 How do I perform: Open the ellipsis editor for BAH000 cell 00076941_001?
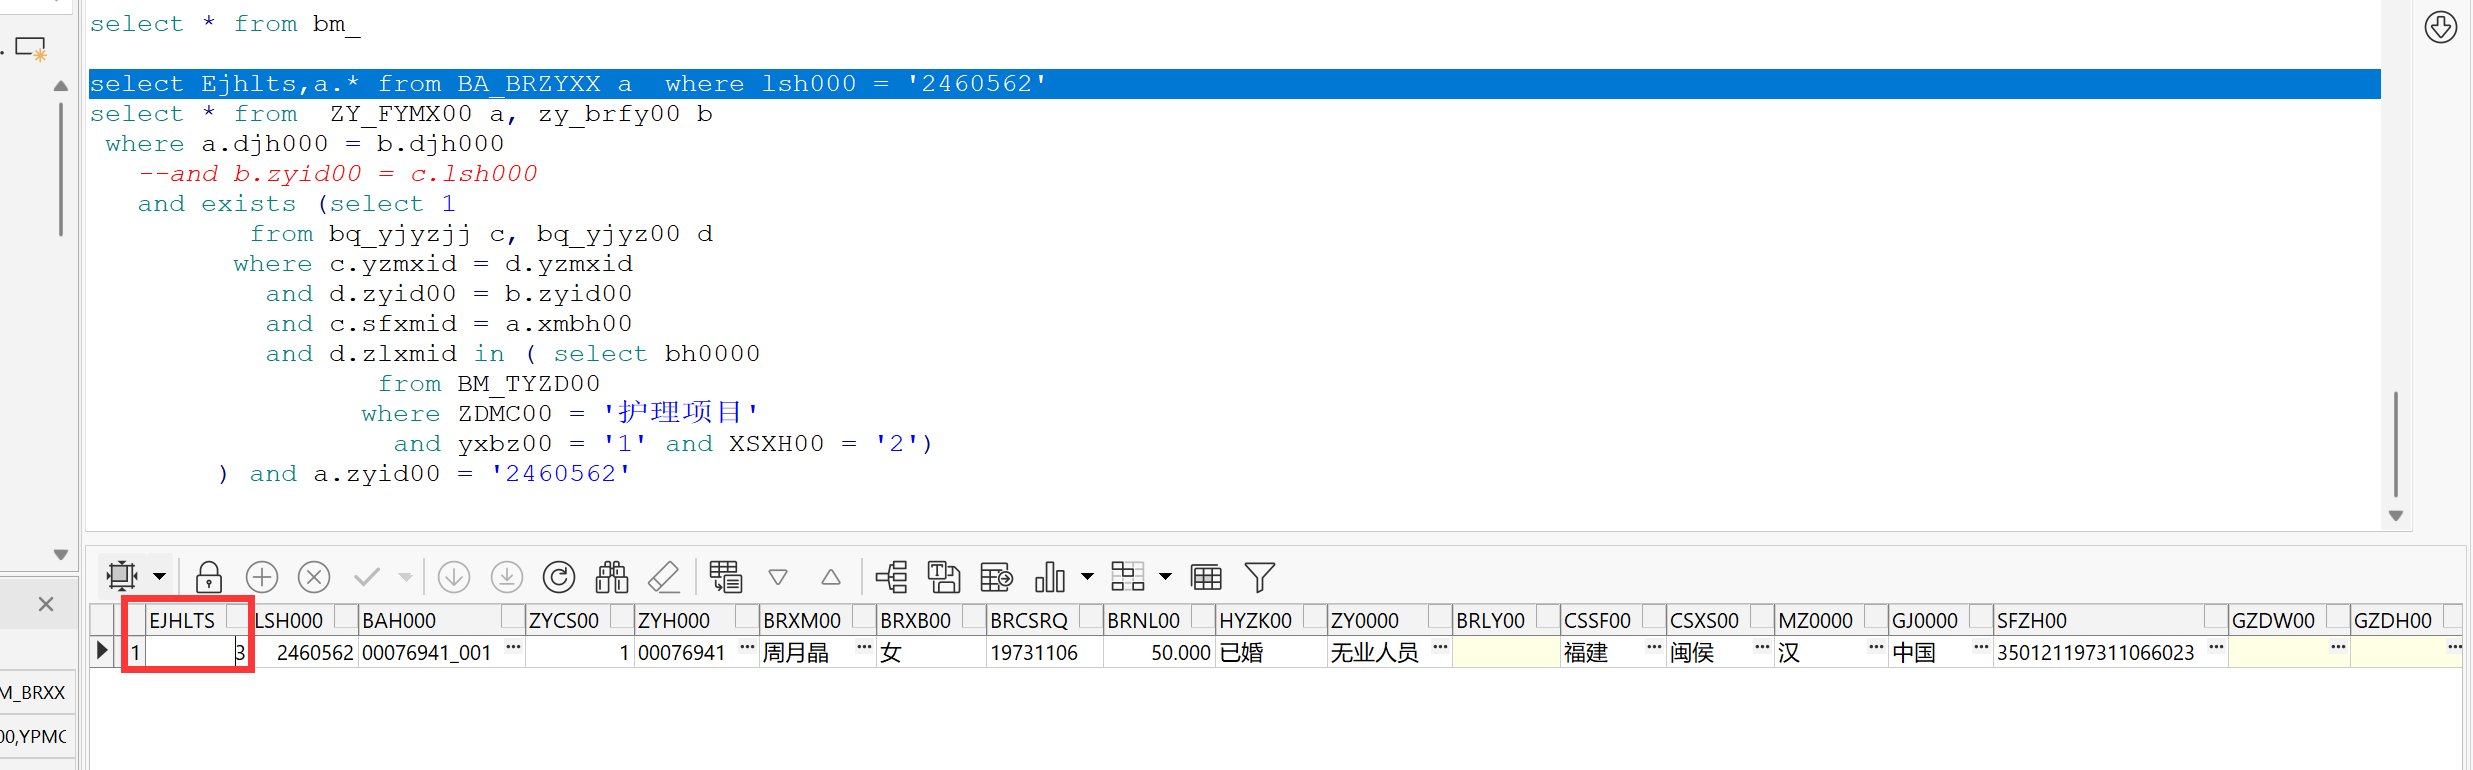pos(514,649)
